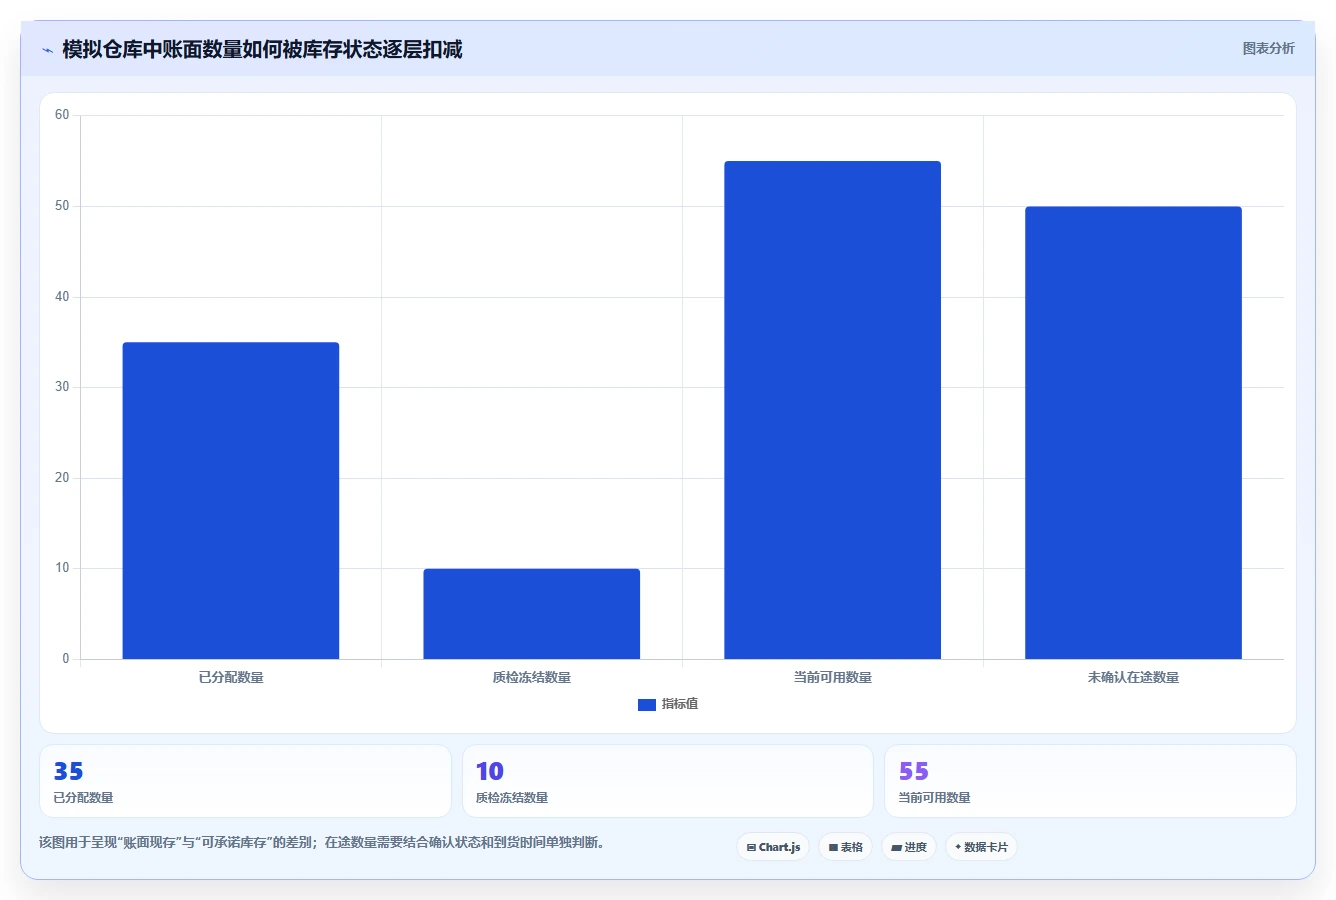Viewport: 1336px width, 900px height.
Task: Click the 质检冻结数量 x-axis label
Action: coord(531,677)
